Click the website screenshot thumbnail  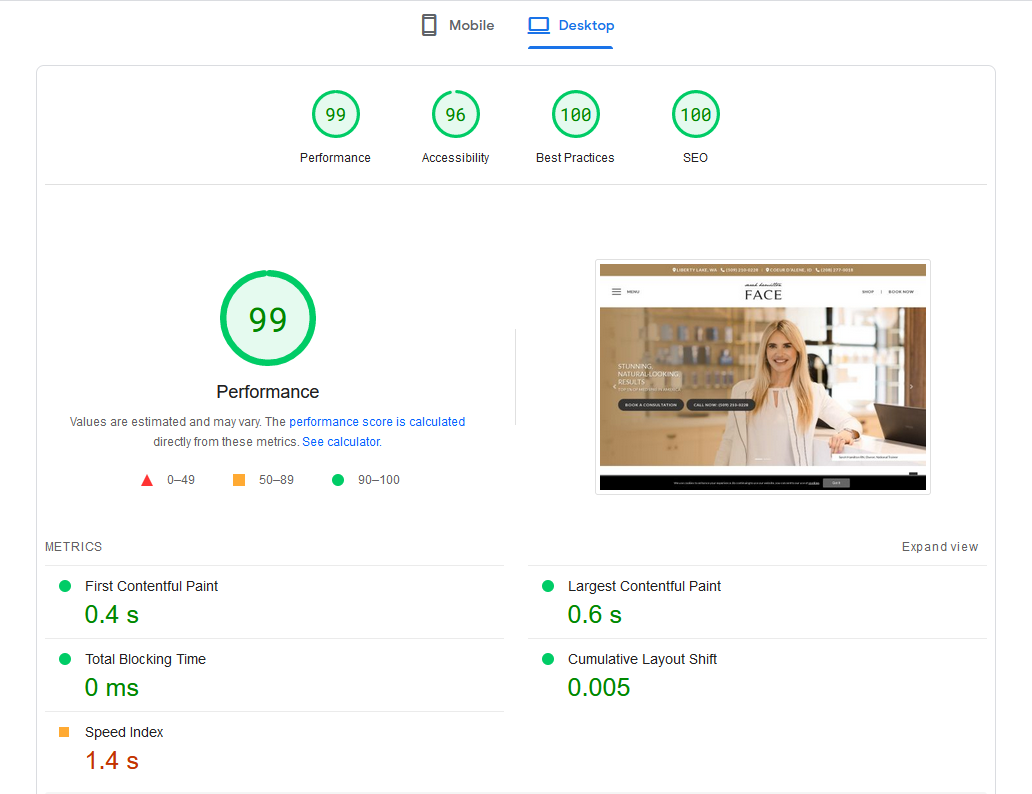click(x=762, y=377)
